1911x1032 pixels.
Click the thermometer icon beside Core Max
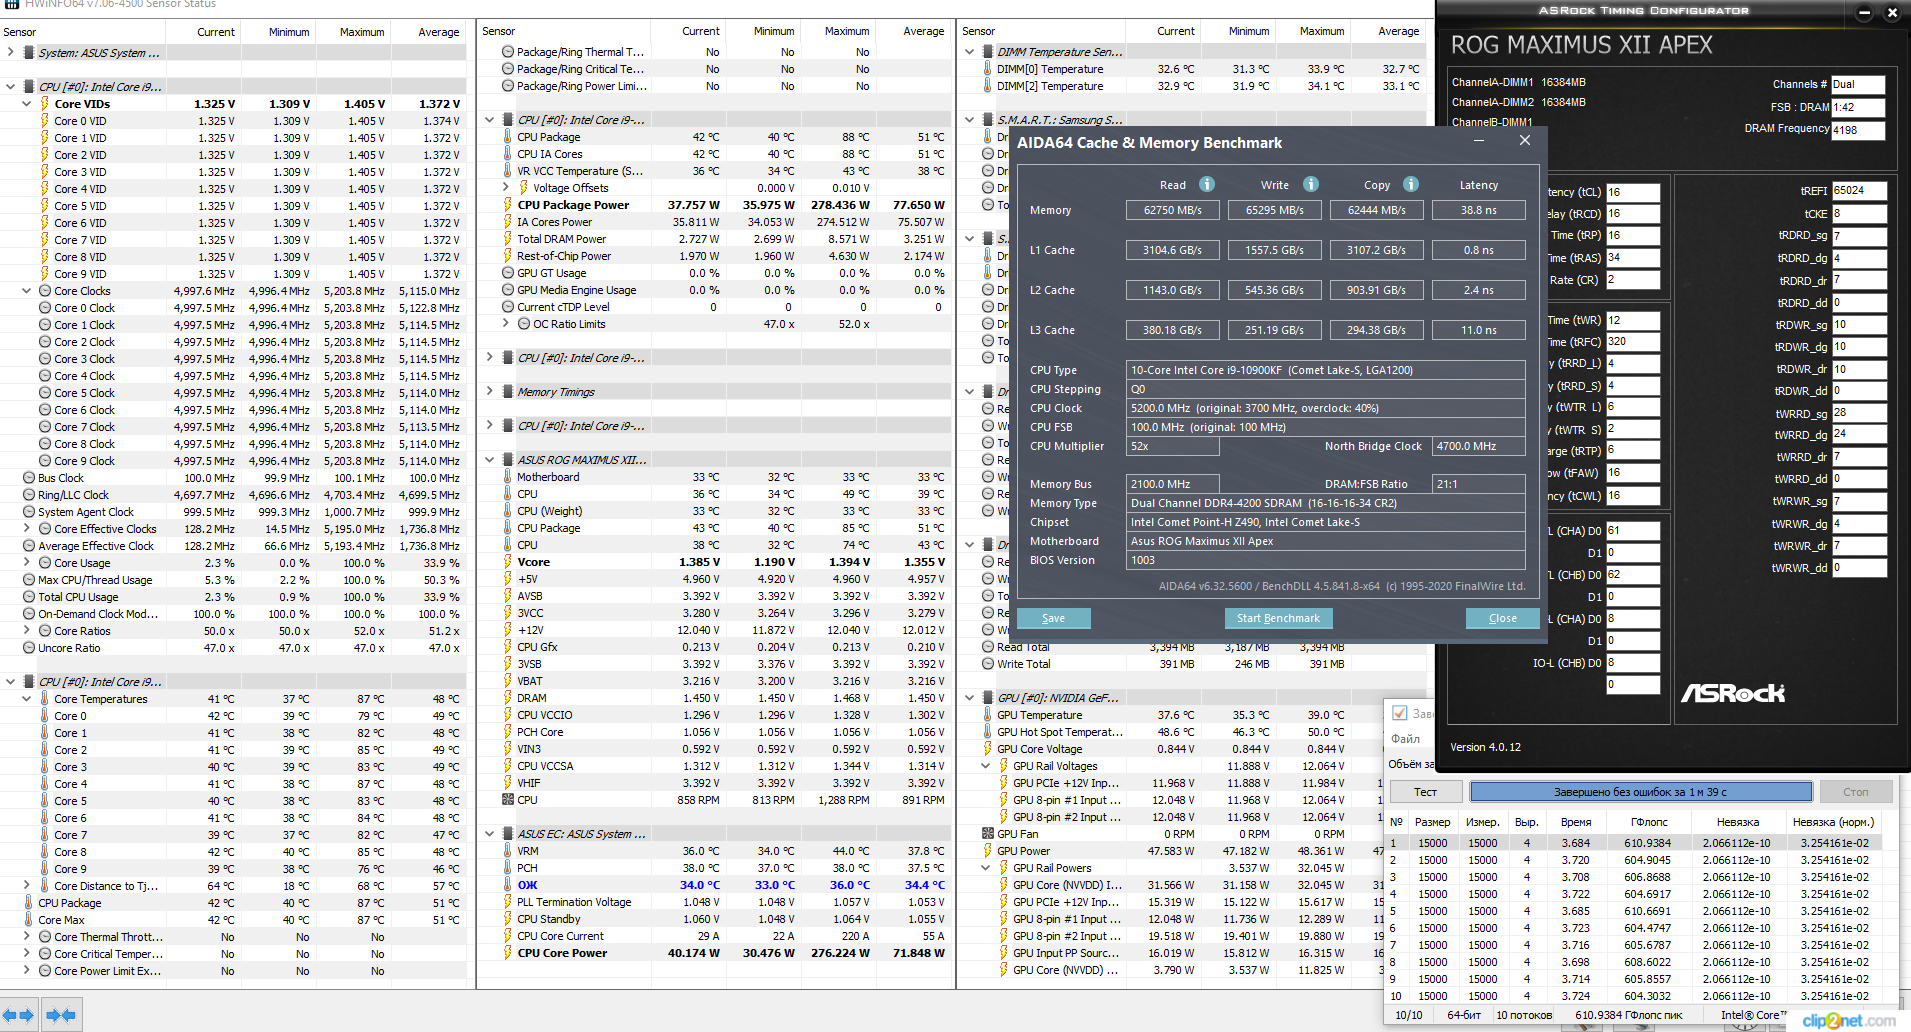pos(29,920)
